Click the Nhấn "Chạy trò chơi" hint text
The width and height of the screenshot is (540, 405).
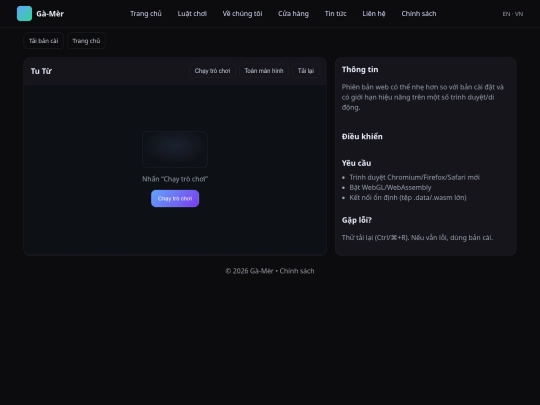(175, 179)
